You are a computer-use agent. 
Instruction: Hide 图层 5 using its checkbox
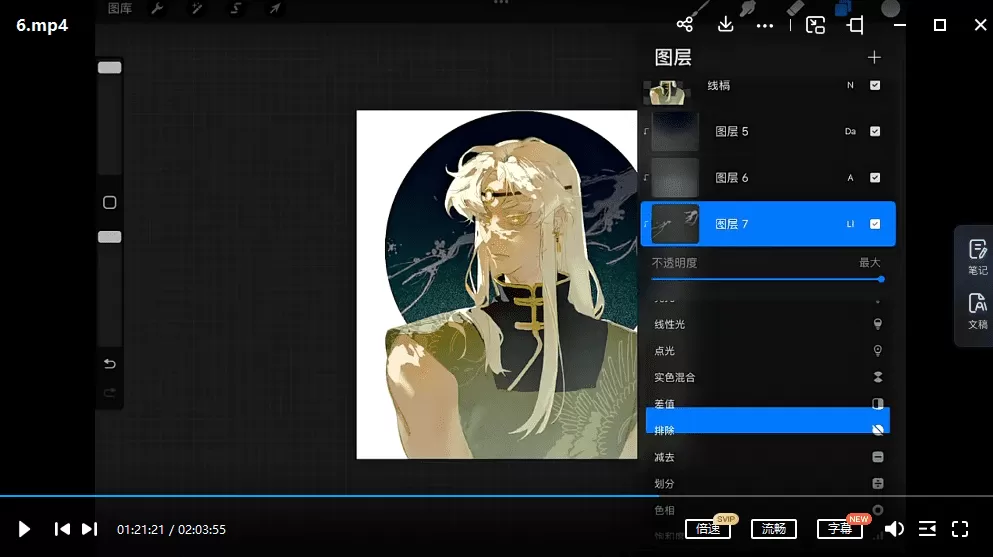pyautogui.click(x=875, y=131)
